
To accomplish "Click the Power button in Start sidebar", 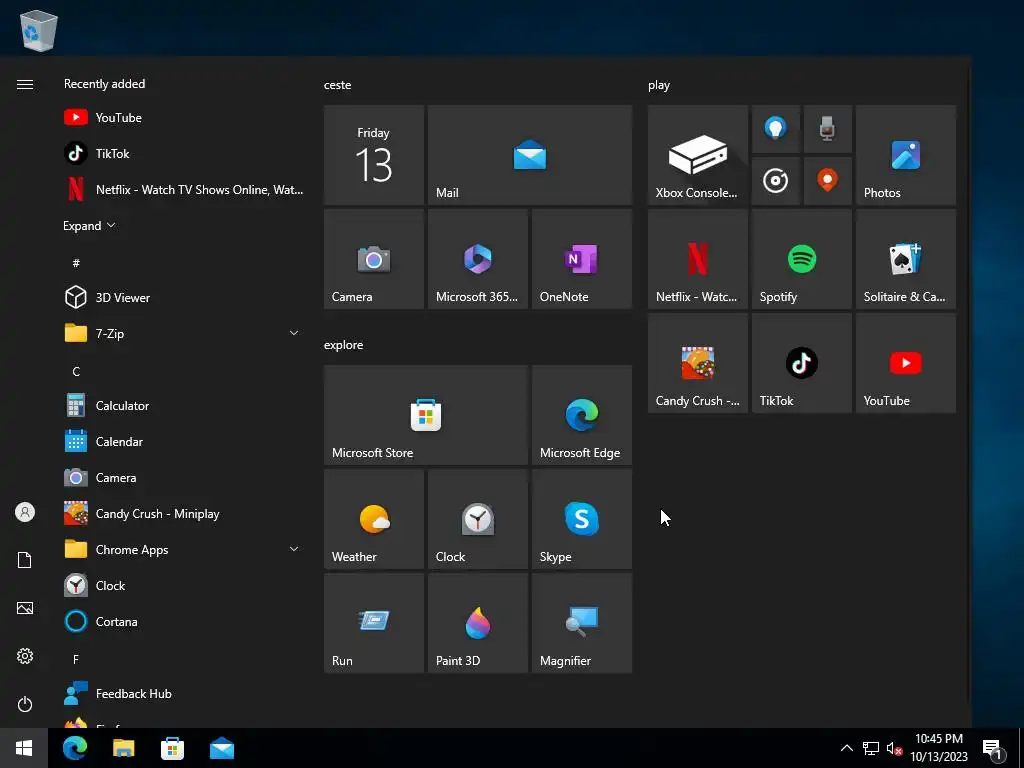I will click(25, 704).
